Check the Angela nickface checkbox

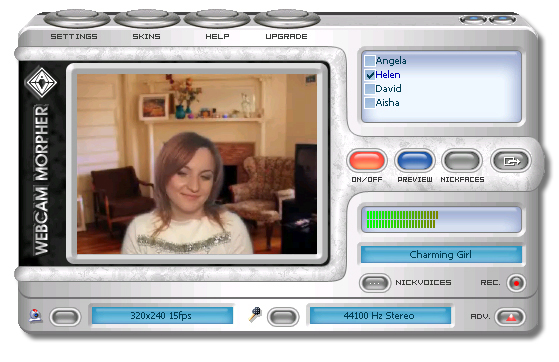[x=370, y=61]
